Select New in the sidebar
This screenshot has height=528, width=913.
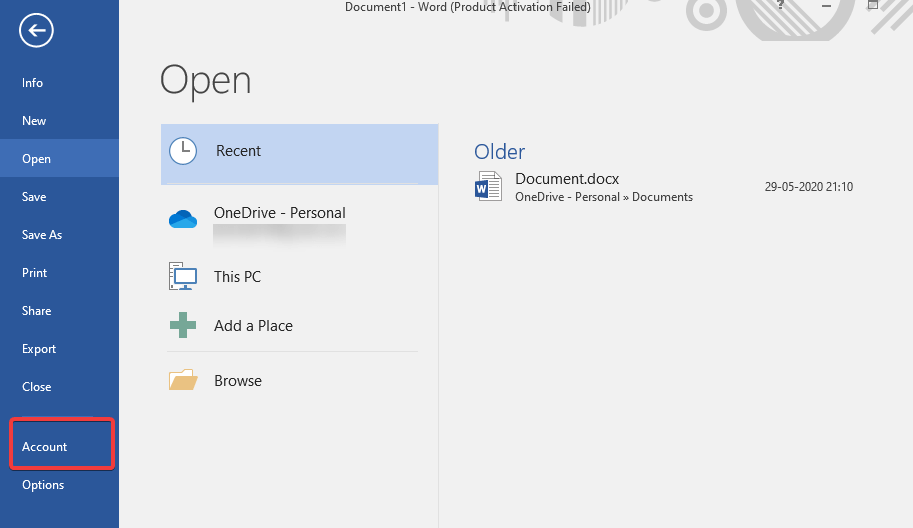click(34, 121)
